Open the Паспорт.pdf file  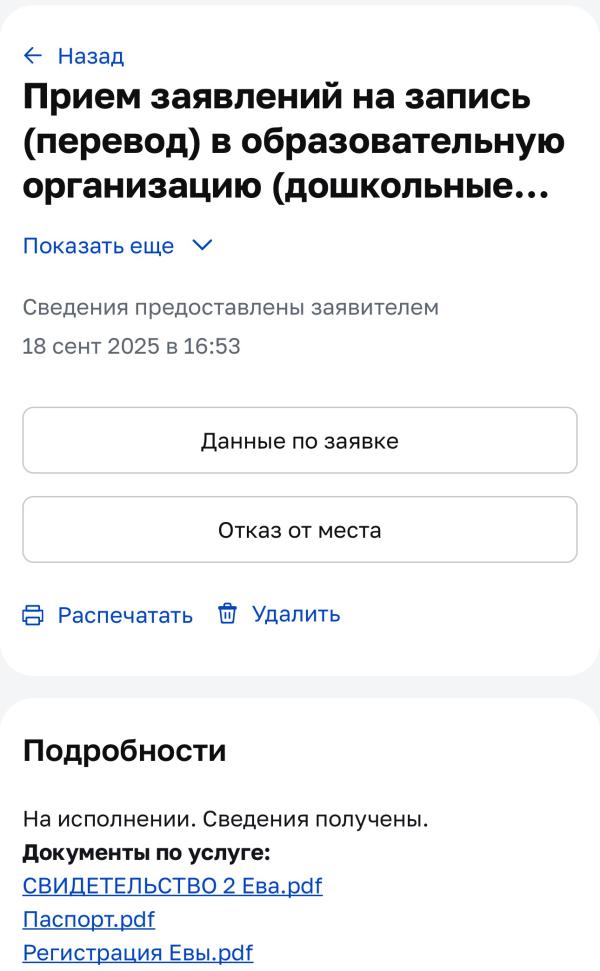88,918
